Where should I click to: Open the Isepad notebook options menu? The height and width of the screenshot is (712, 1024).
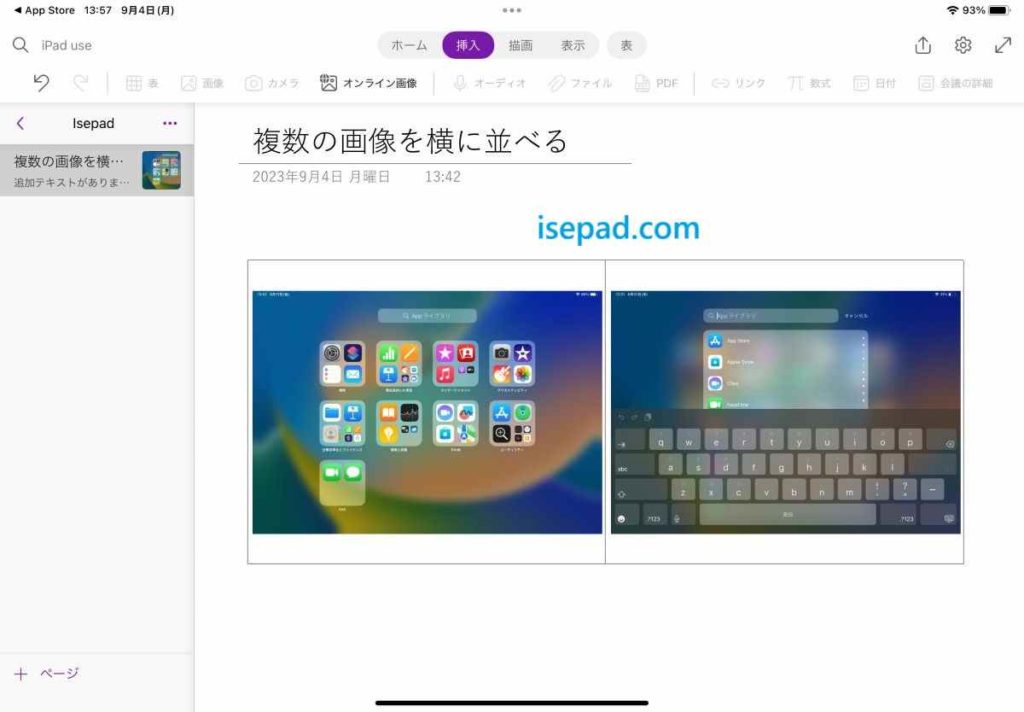pyautogui.click(x=170, y=122)
